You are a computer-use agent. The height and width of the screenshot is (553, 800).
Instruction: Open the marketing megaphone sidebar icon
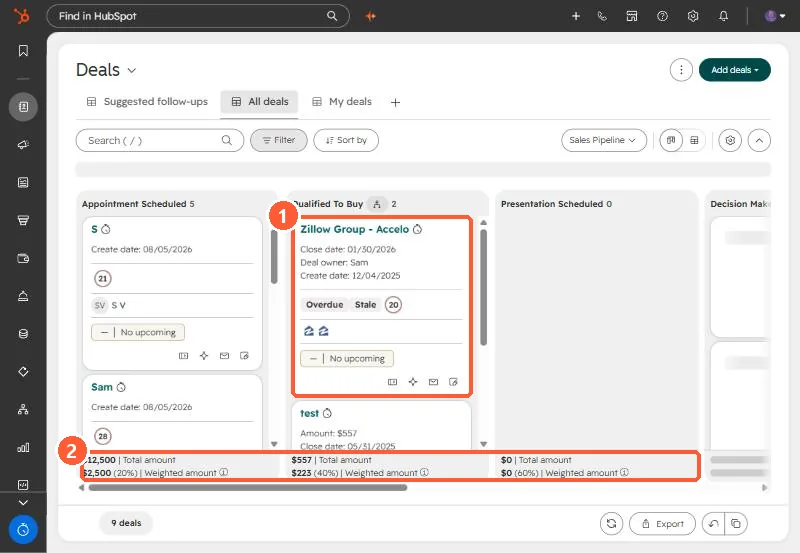tap(23, 145)
